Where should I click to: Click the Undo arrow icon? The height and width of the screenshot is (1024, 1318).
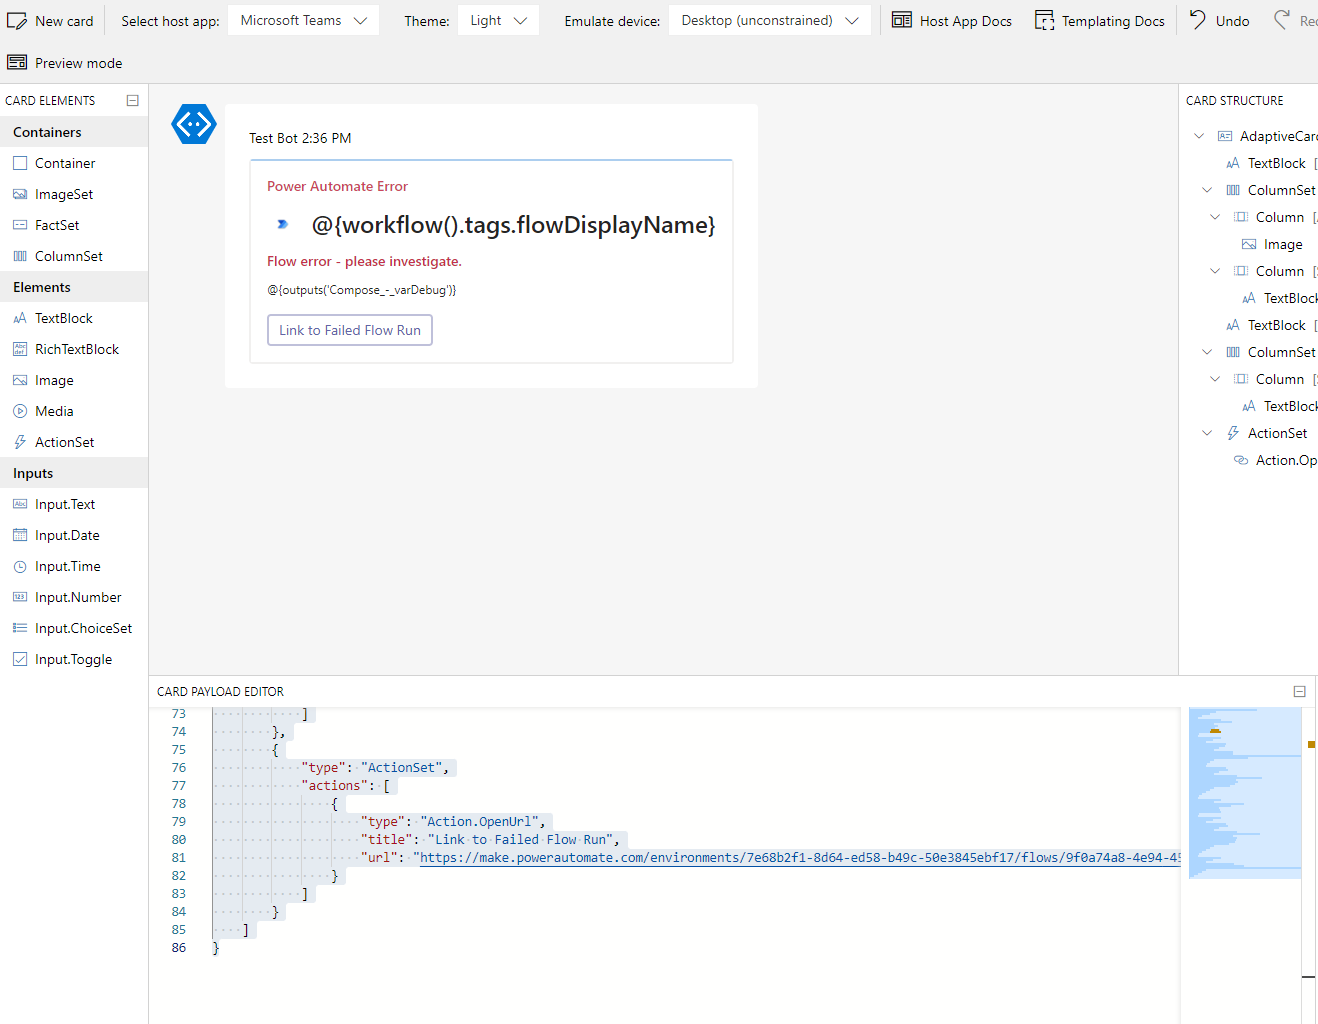tap(1198, 19)
